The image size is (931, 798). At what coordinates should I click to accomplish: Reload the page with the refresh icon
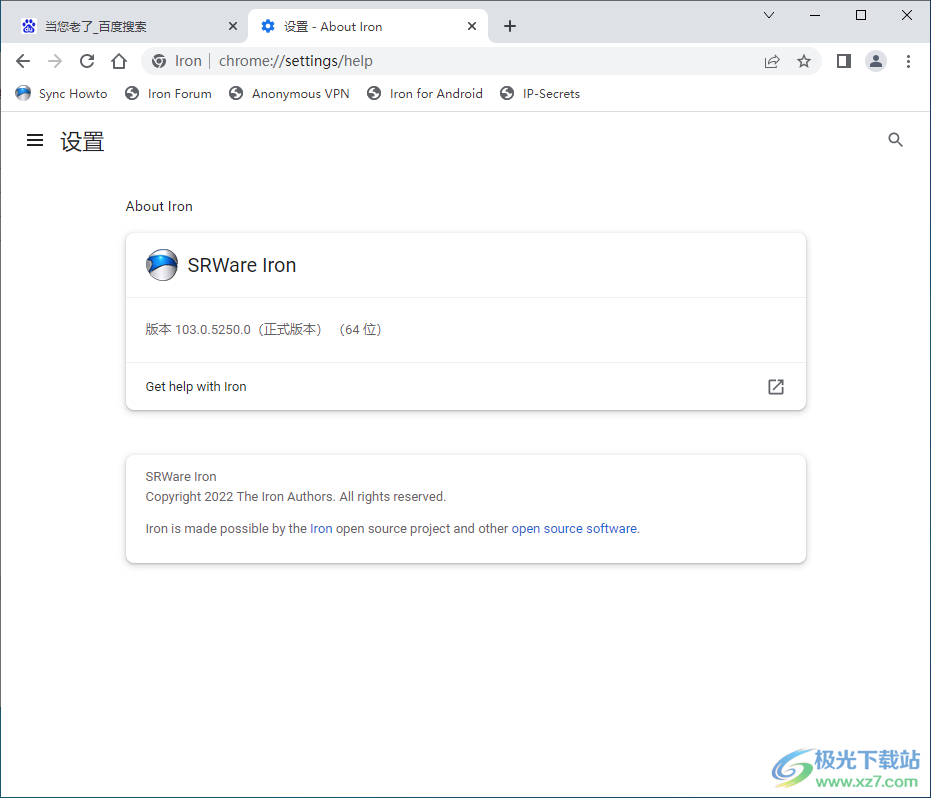tap(87, 61)
